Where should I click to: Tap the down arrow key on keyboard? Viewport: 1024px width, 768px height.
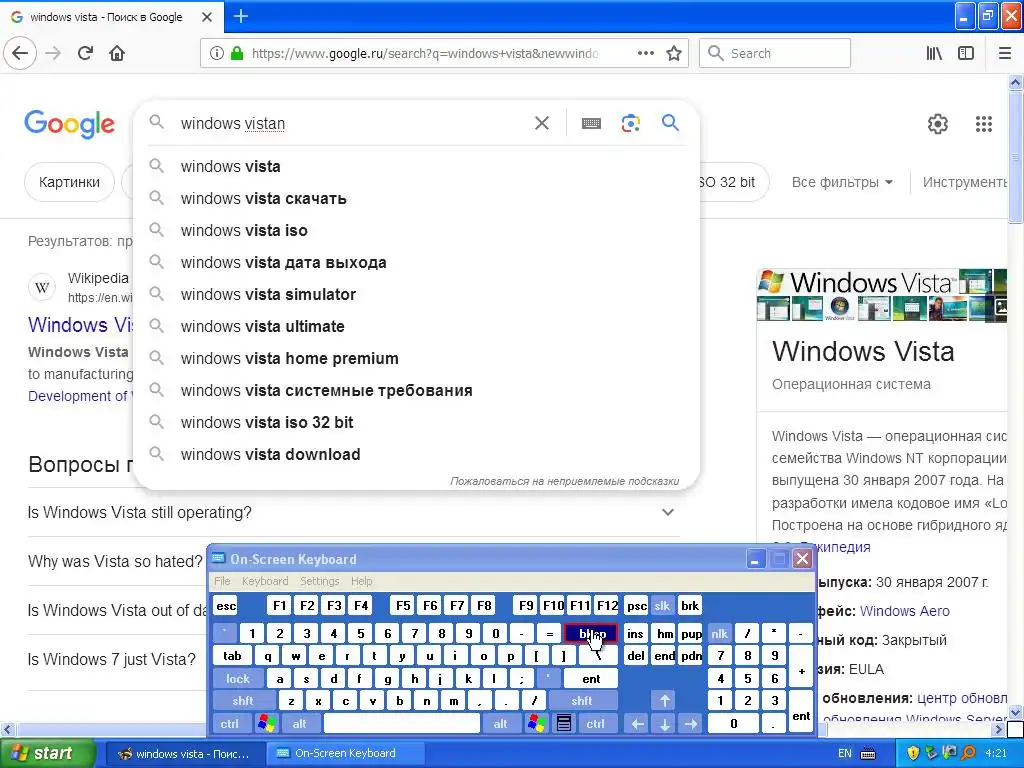pos(664,724)
